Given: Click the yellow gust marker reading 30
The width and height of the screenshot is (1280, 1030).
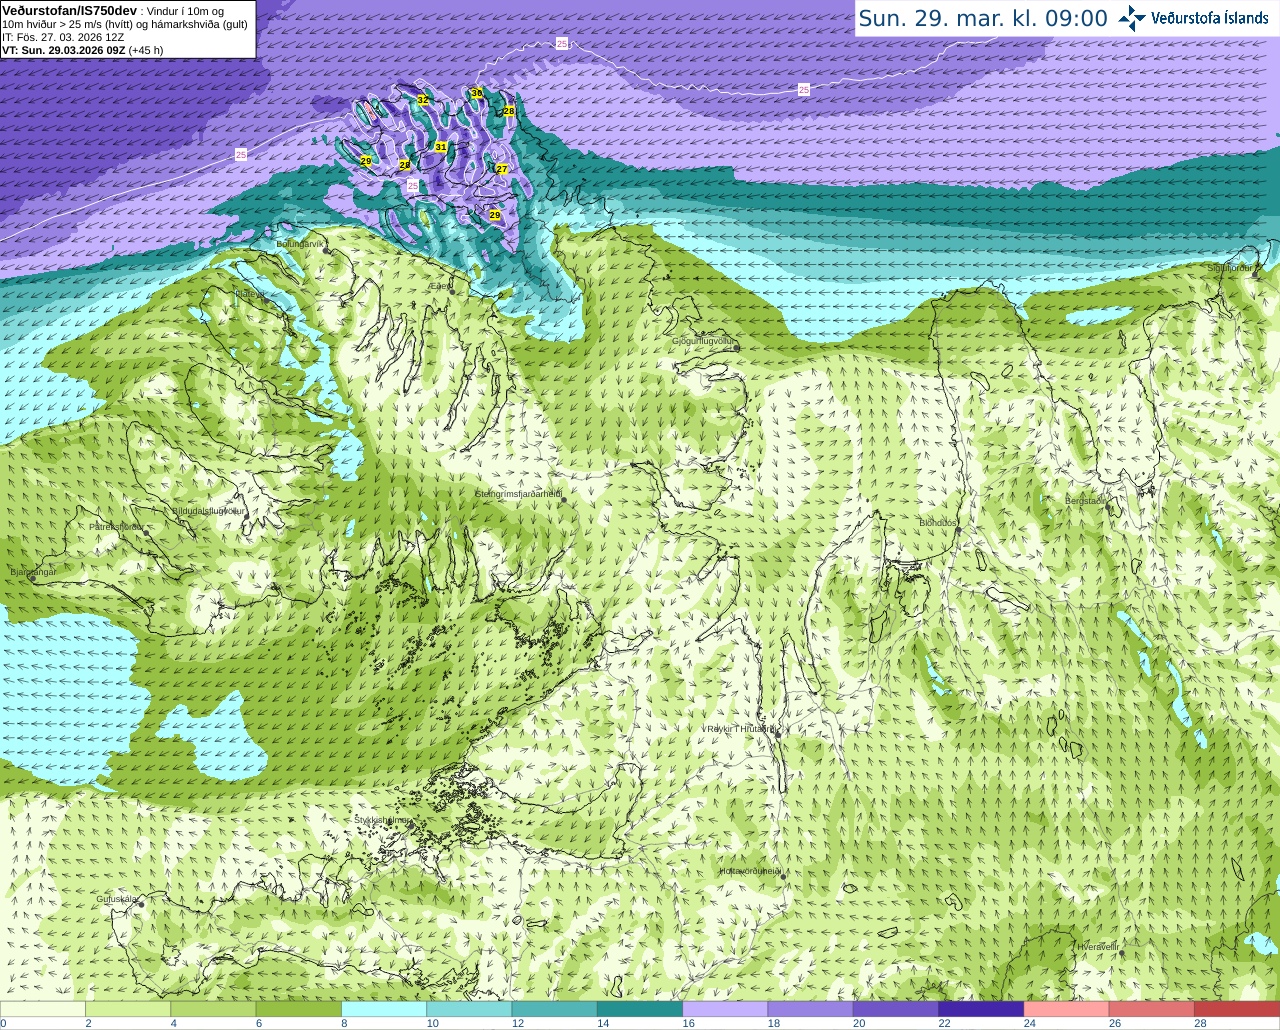Looking at the screenshot, I should tap(477, 93).
